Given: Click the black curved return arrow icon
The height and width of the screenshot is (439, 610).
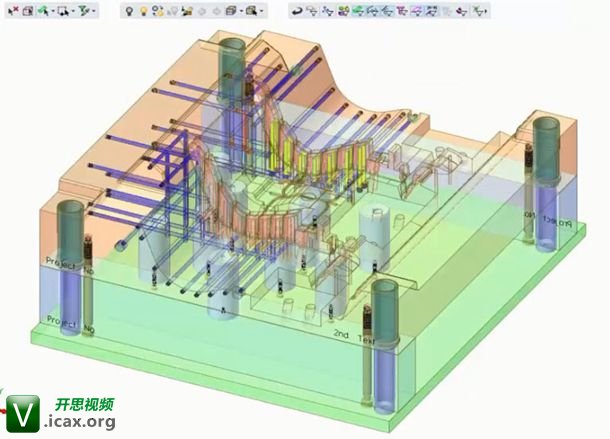Looking at the screenshot, I should pyautogui.click(x=297, y=11).
